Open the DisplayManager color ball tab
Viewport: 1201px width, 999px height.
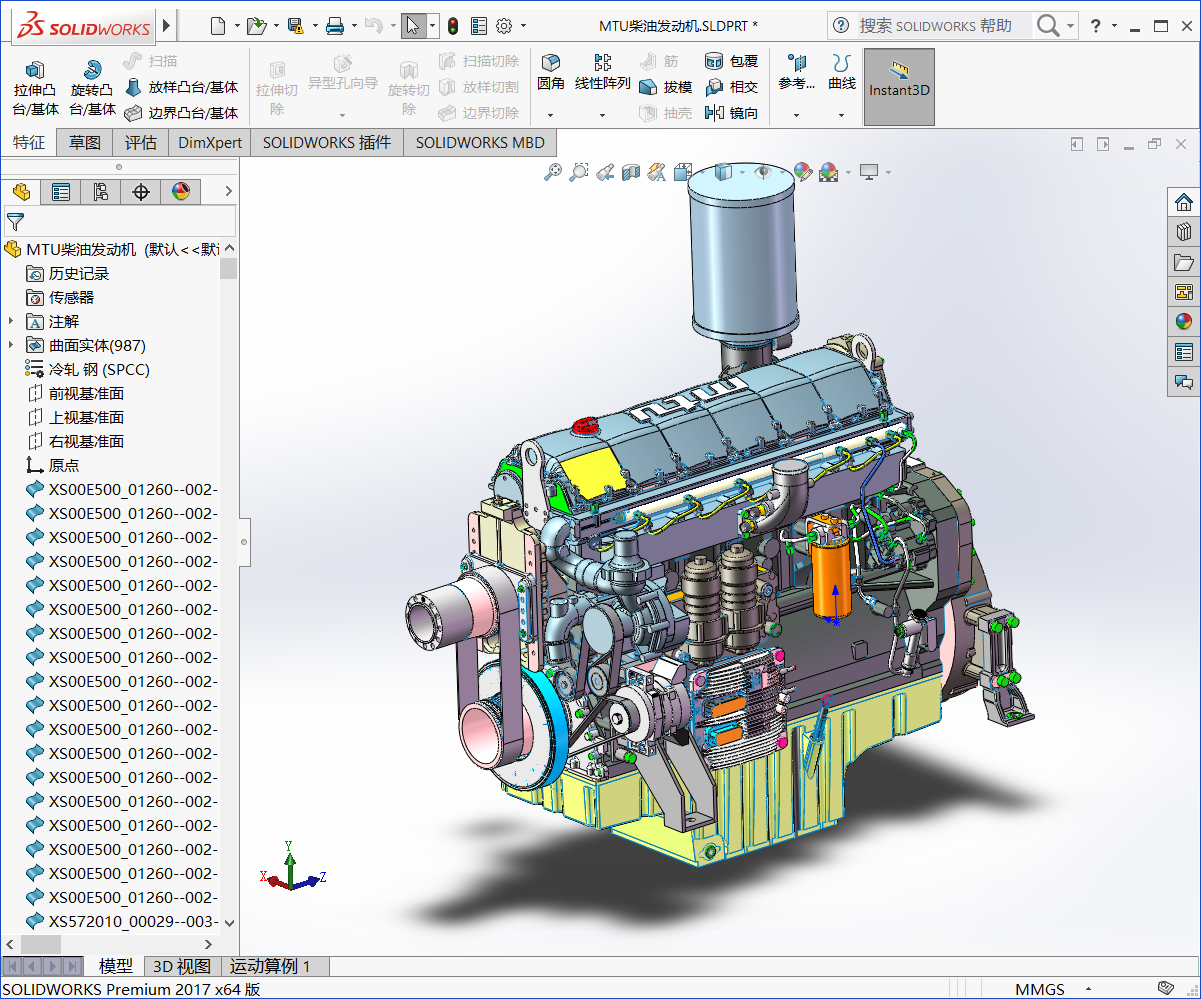click(x=181, y=192)
